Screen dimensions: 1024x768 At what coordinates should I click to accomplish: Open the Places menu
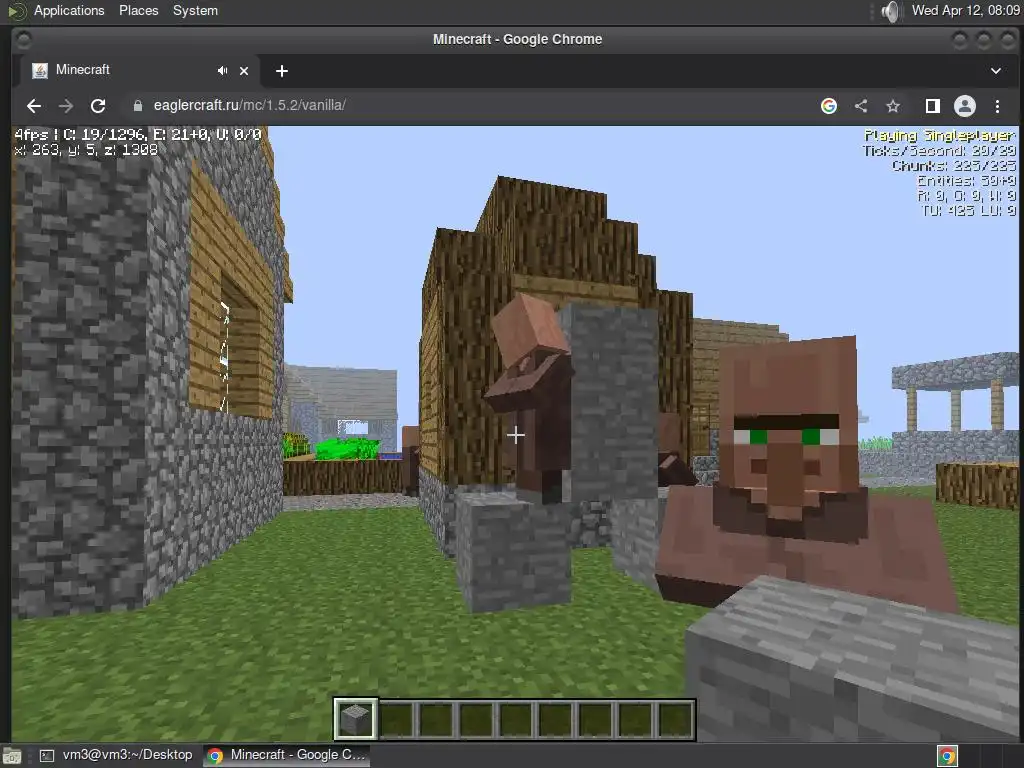tap(138, 10)
